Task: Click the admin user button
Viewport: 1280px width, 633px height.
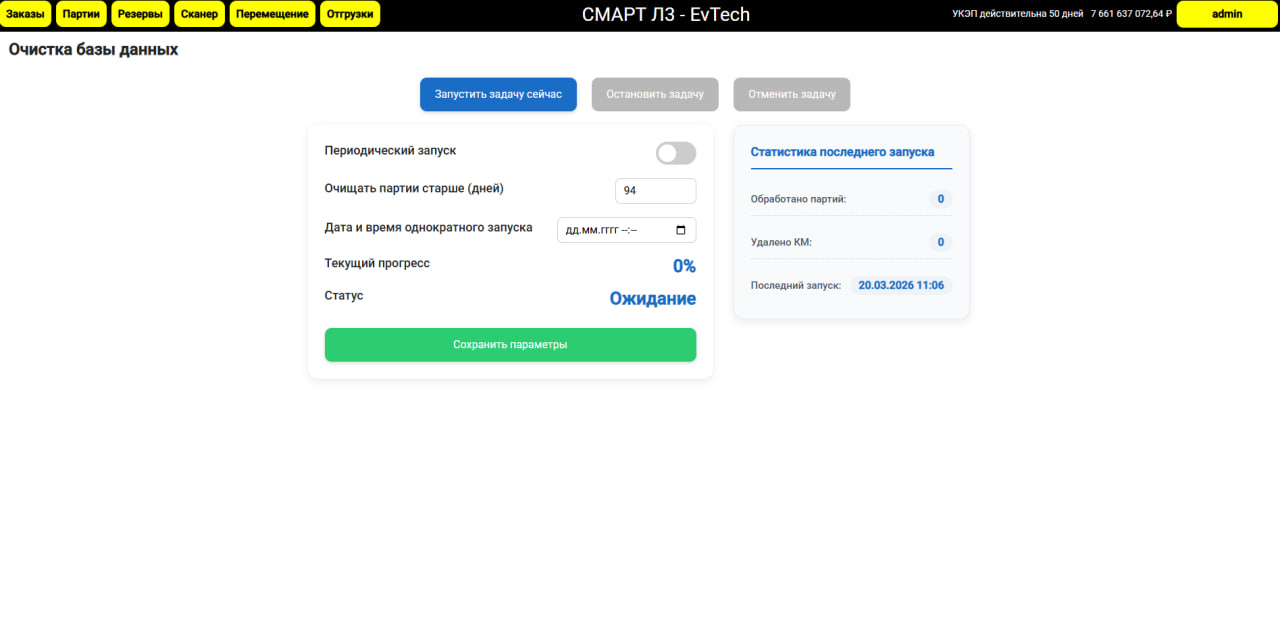Action: [x=1226, y=14]
